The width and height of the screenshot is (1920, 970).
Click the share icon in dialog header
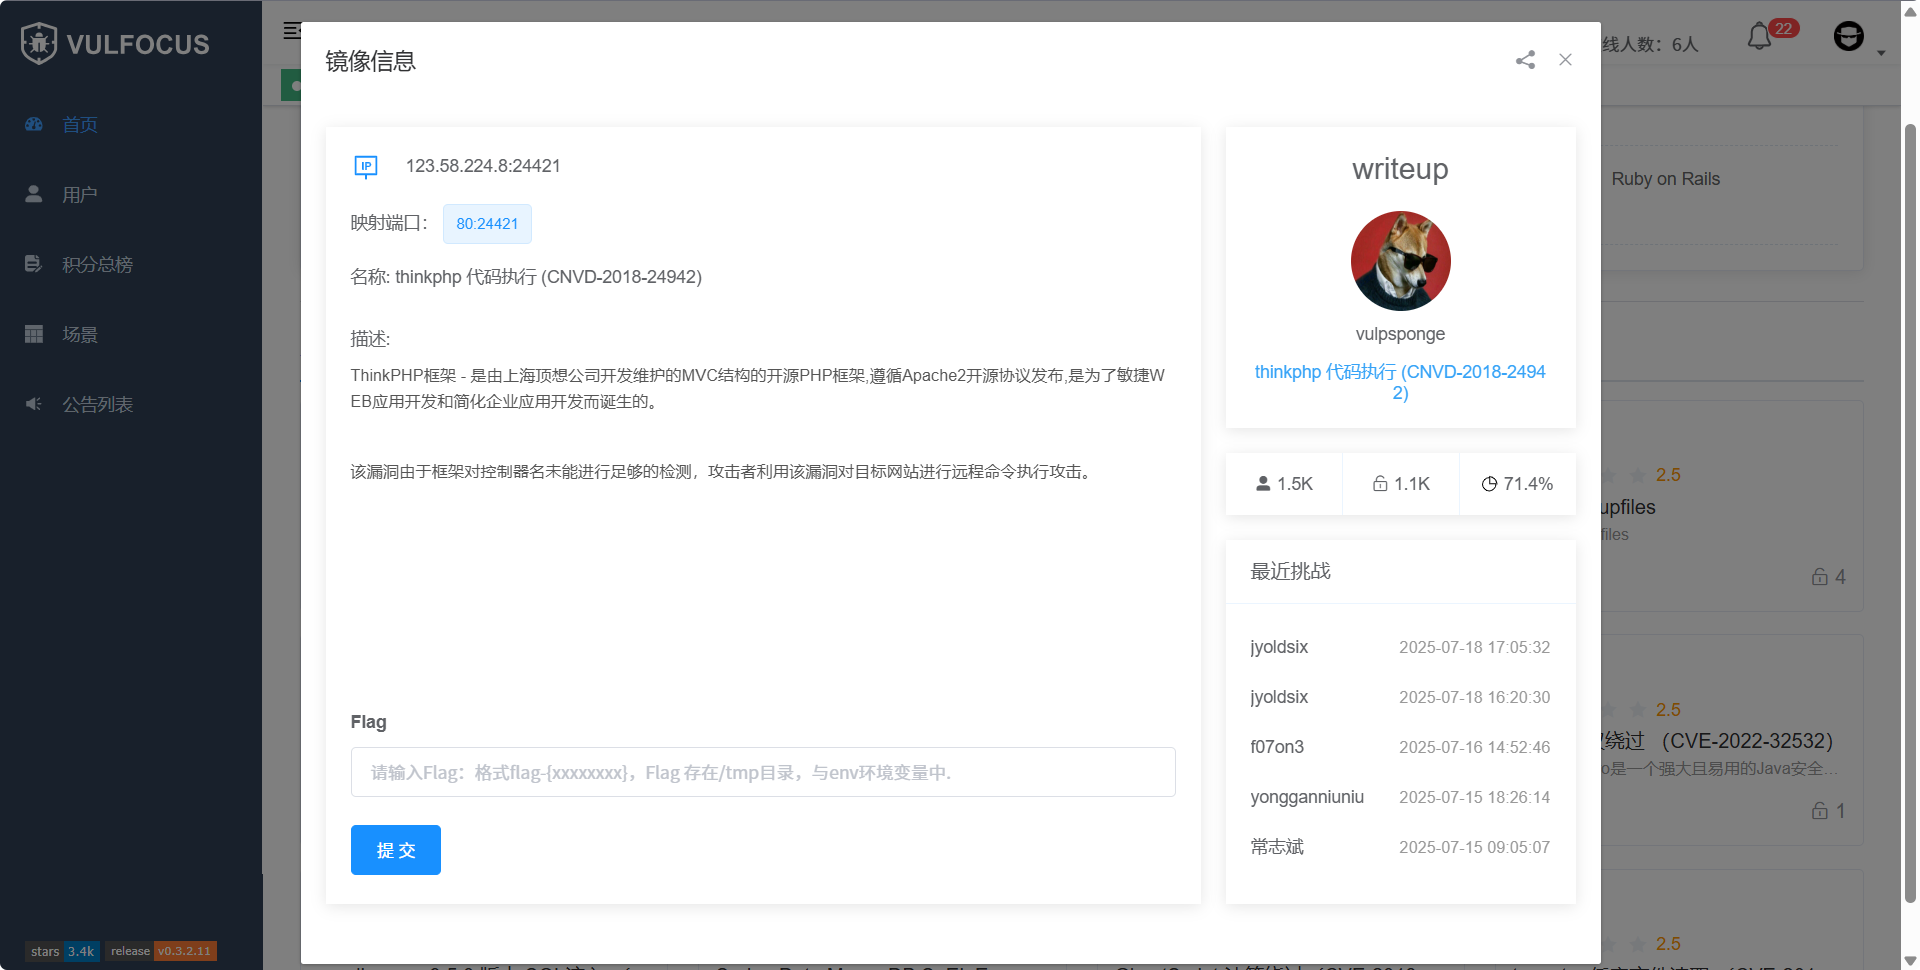click(x=1525, y=60)
